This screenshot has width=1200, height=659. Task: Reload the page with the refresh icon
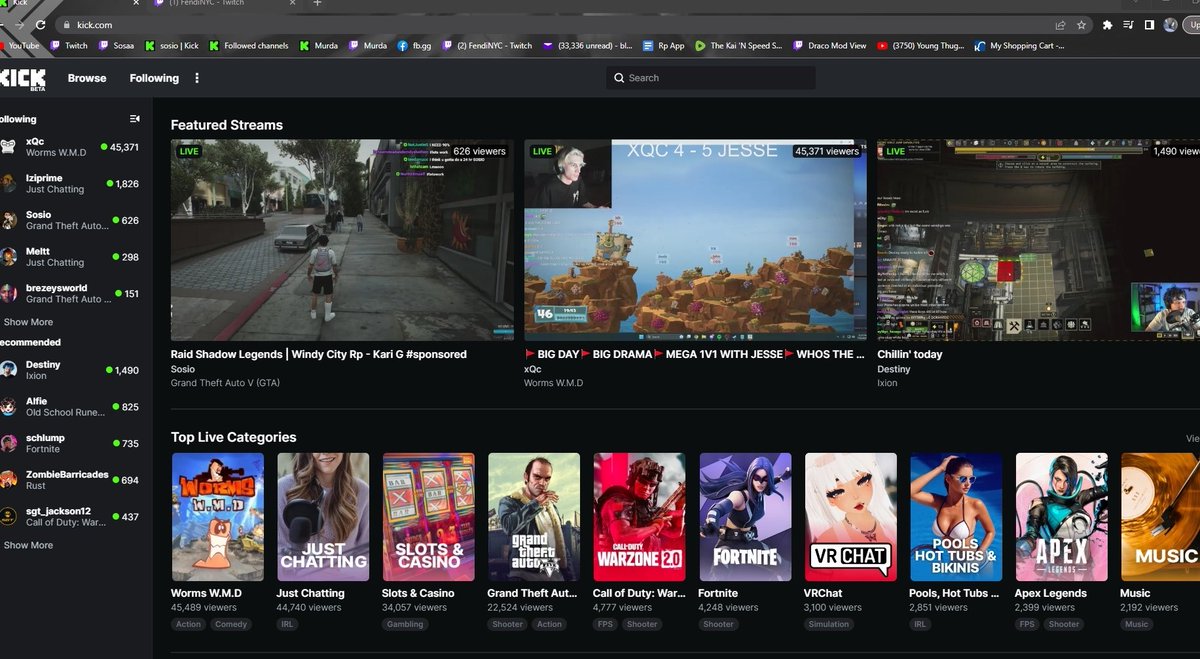coord(41,24)
